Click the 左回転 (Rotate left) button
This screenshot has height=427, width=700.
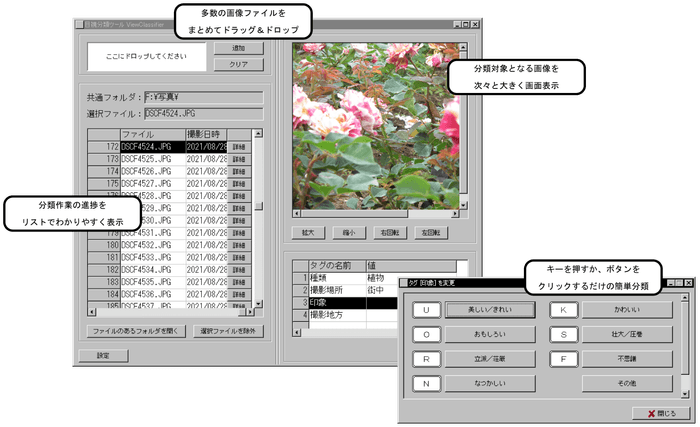coord(431,233)
